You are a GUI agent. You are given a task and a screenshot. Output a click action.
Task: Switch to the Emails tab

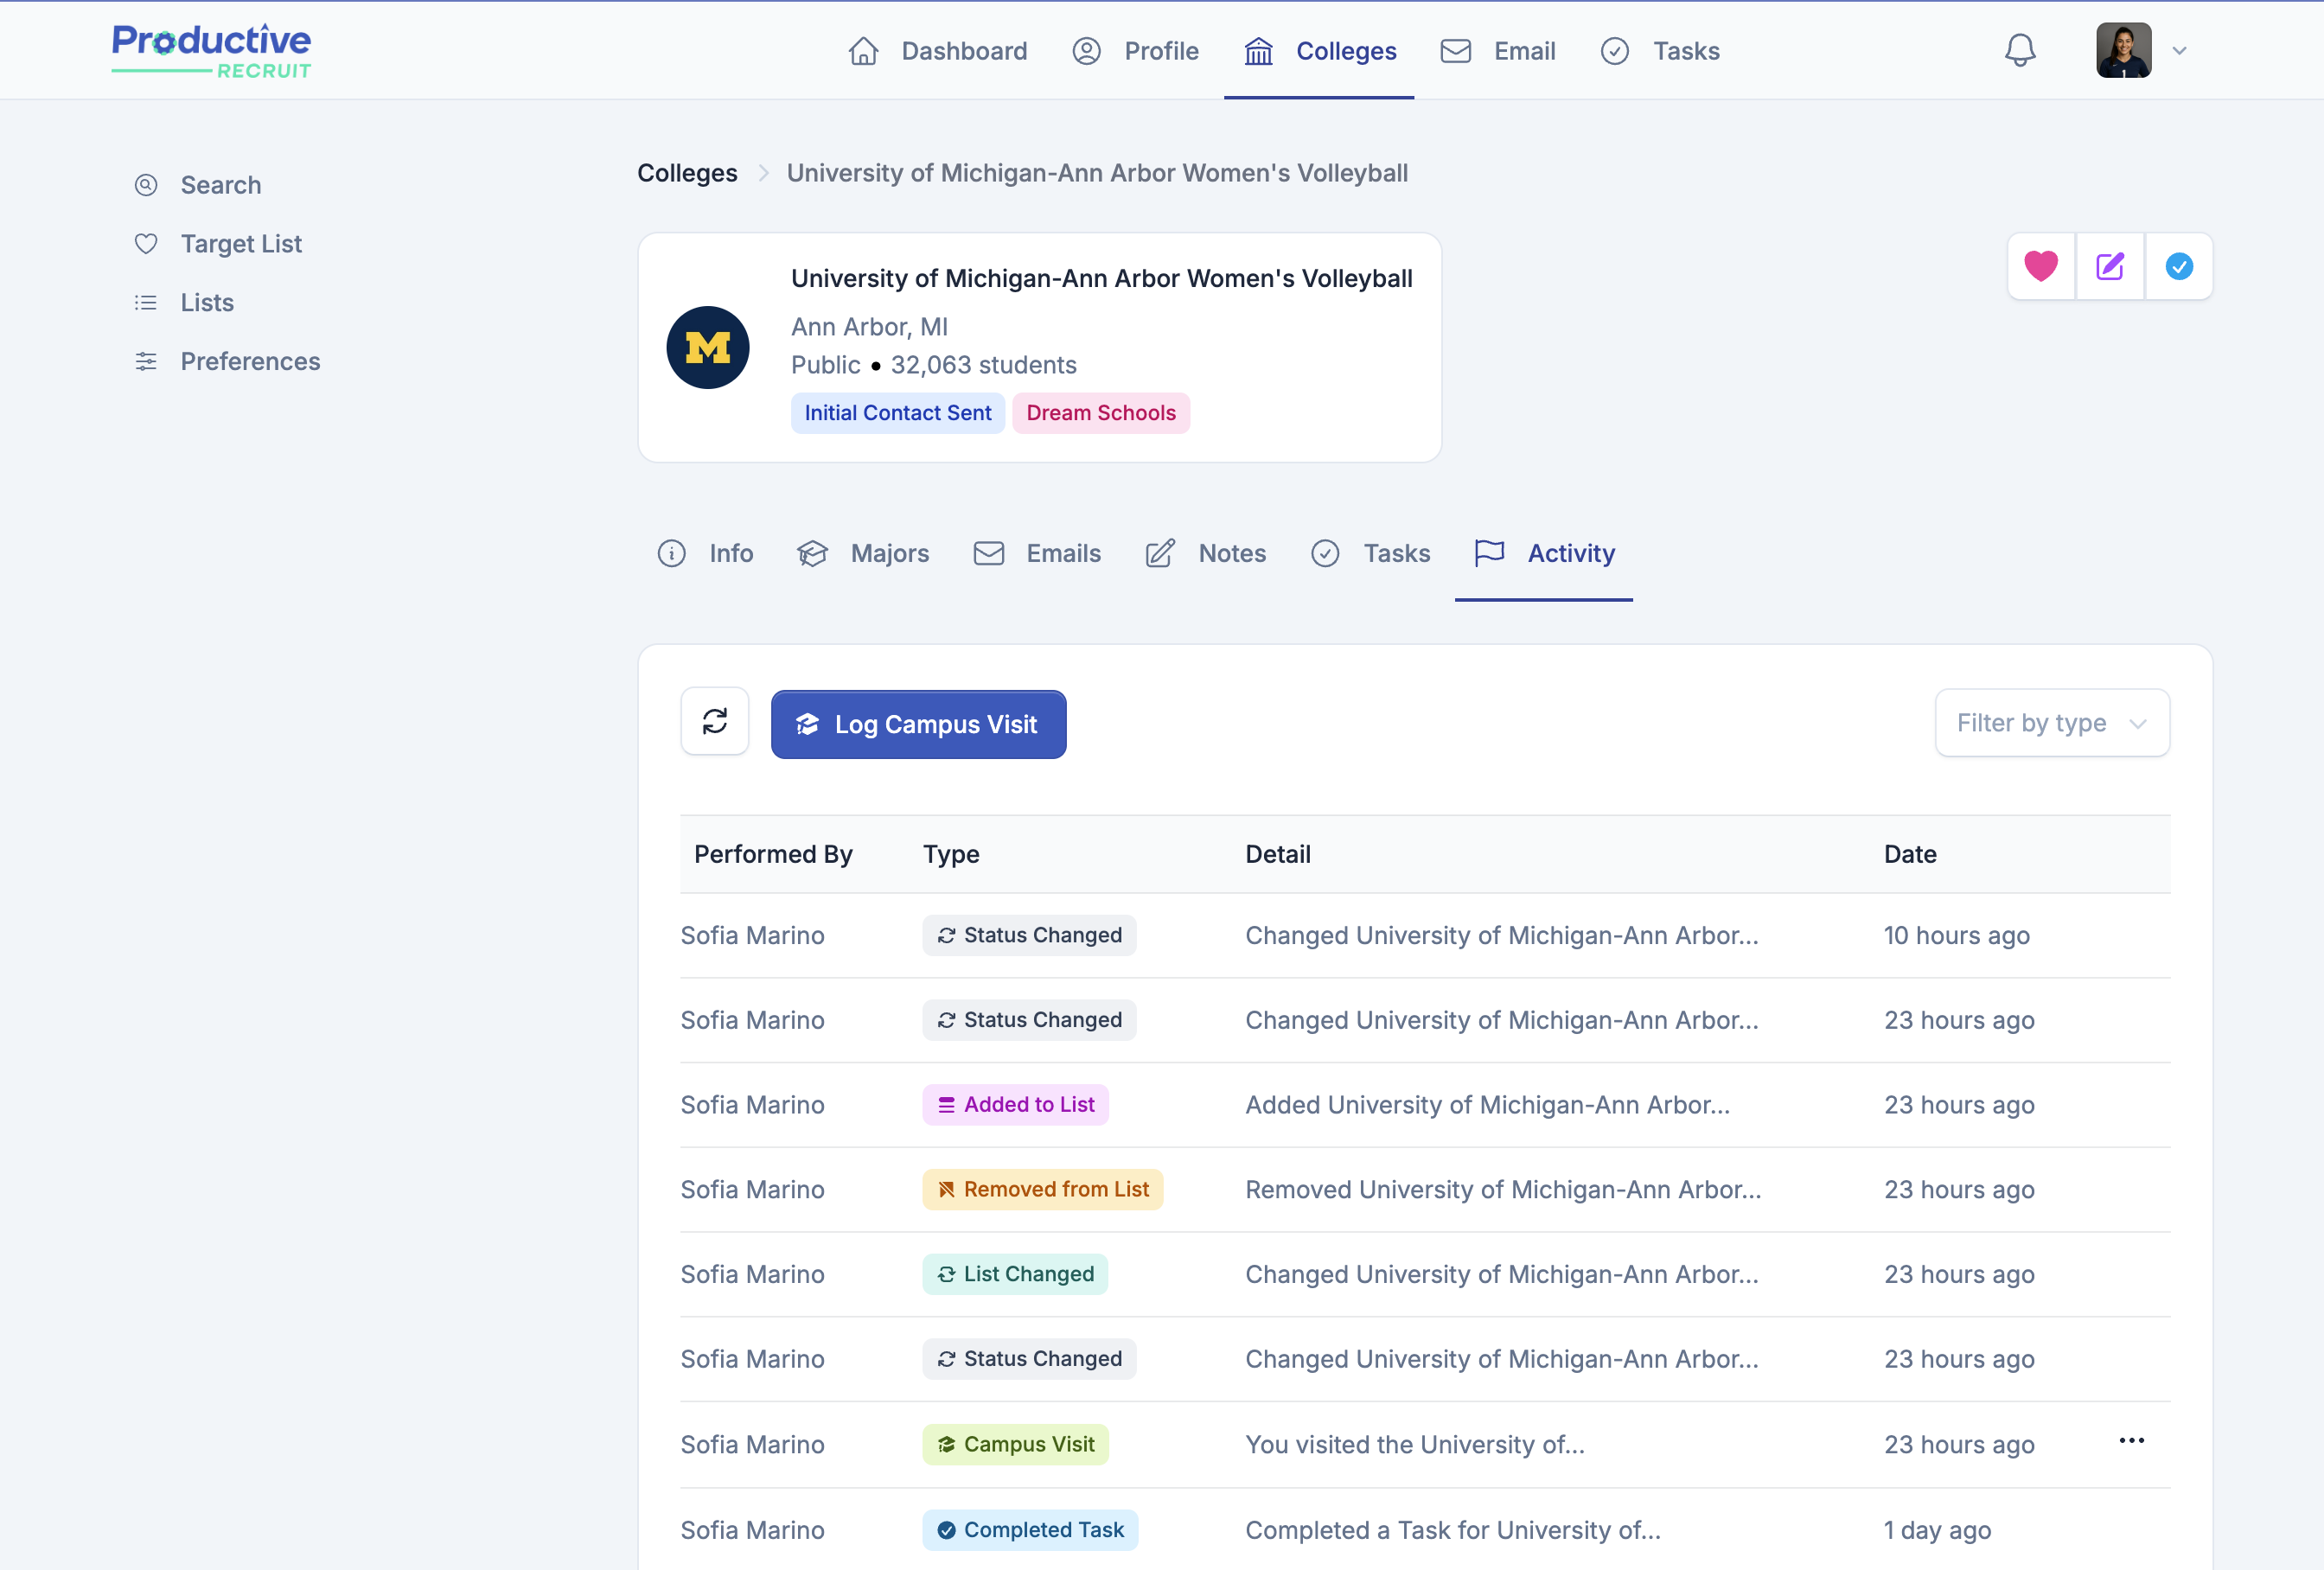(x=1037, y=553)
